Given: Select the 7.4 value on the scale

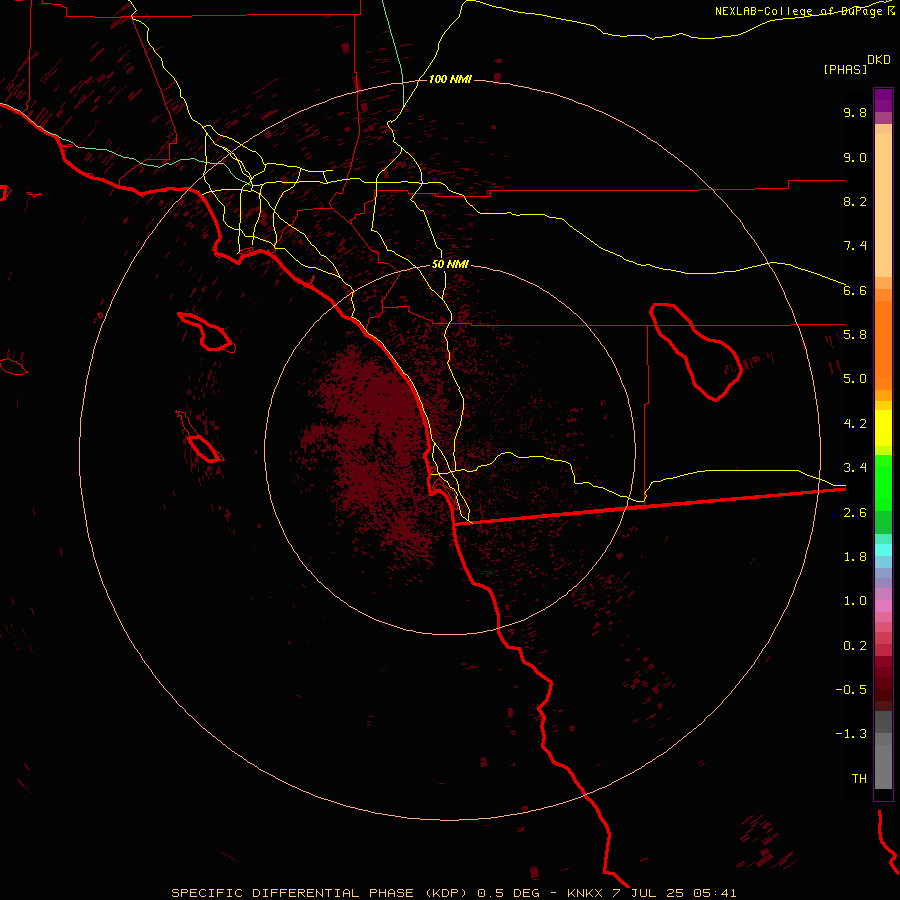Looking at the screenshot, I should 855,246.
